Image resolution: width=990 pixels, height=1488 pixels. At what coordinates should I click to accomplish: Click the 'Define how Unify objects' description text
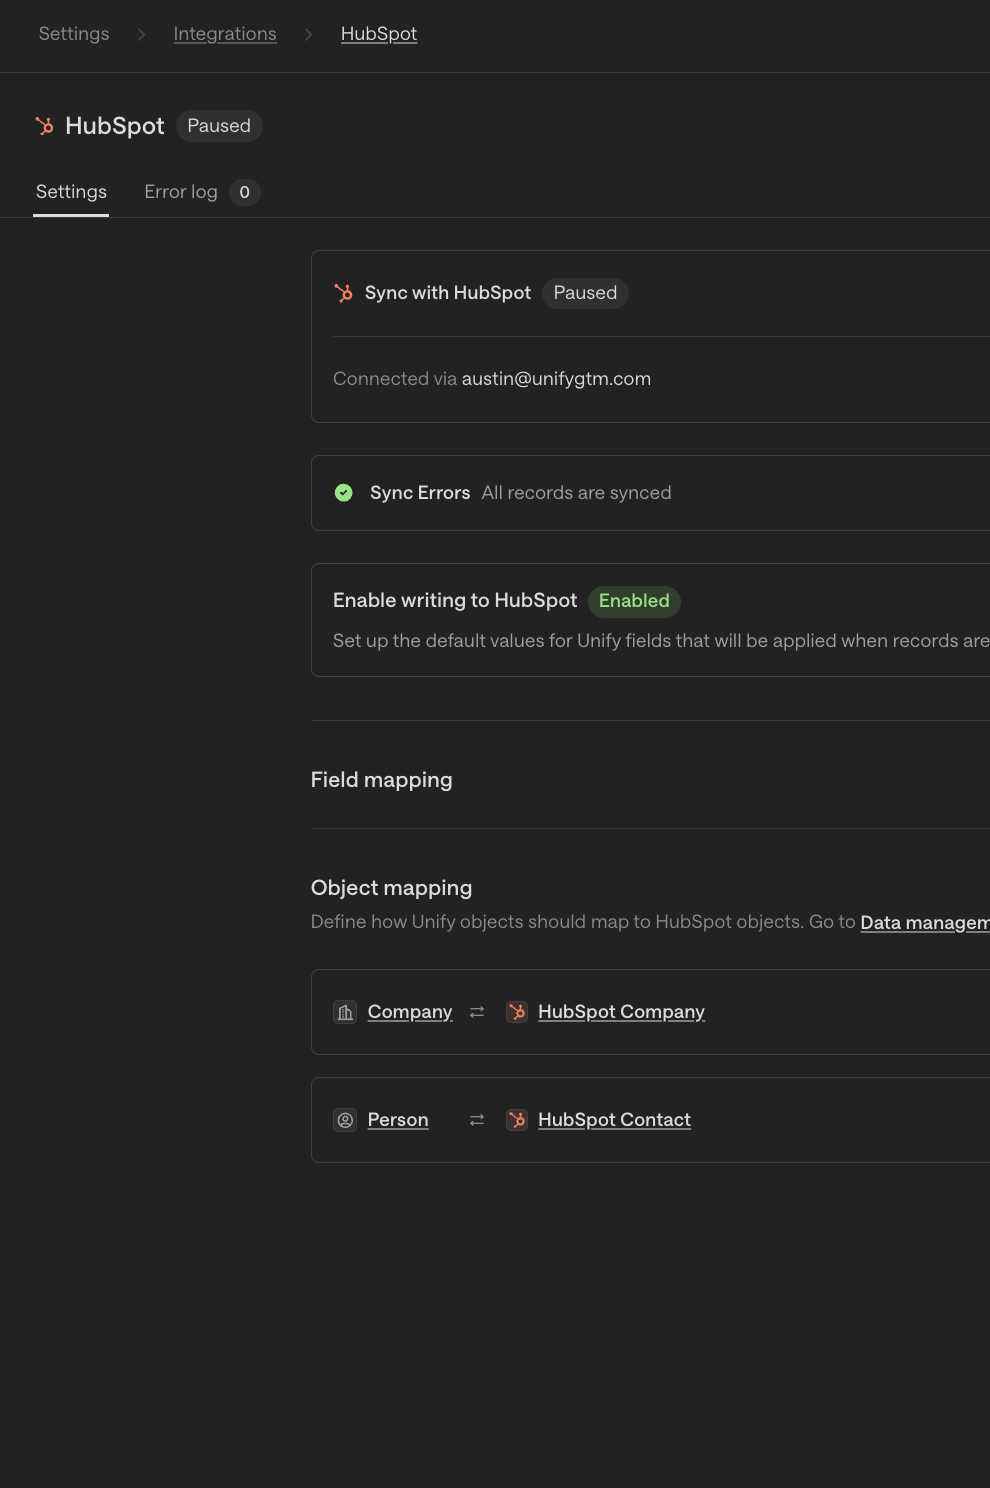click(x=583, y=922)
